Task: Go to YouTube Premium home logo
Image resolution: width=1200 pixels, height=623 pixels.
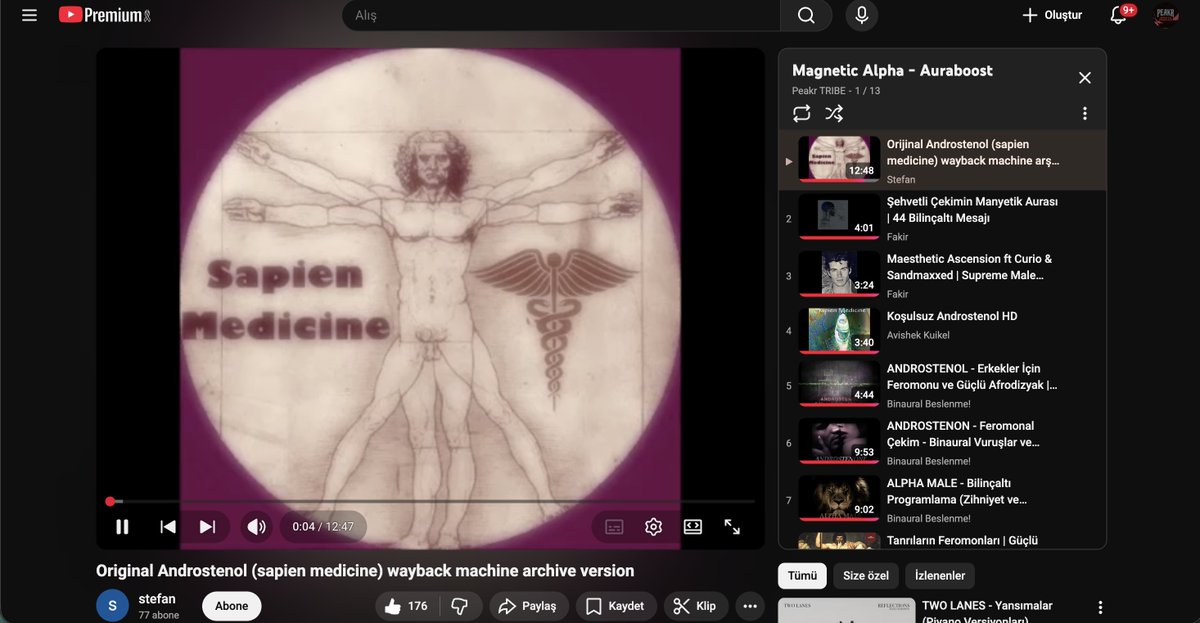Action: 105,15
